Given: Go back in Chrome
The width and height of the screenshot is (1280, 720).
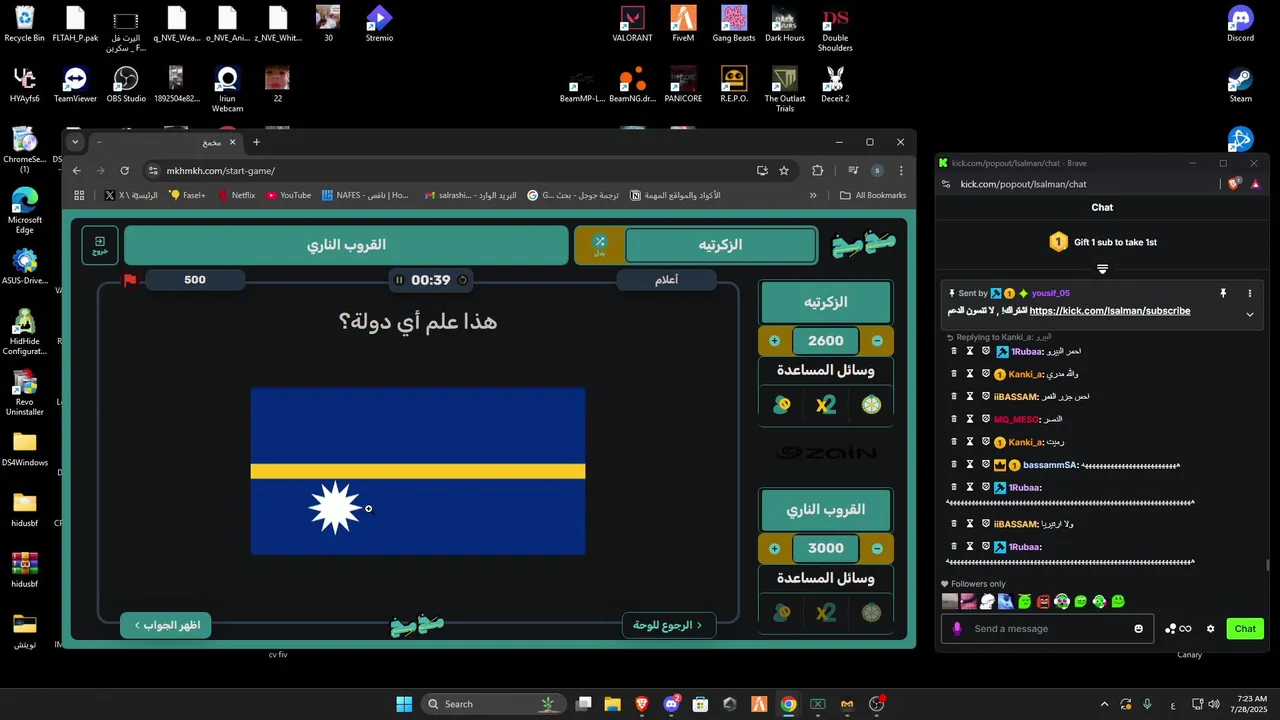Looking at the screenshot, I should tap(77, 170).
